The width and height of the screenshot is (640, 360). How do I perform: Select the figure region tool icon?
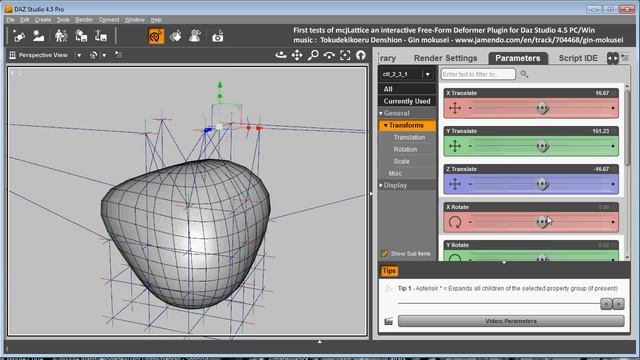pyautogui.click(x=195, y=36)
